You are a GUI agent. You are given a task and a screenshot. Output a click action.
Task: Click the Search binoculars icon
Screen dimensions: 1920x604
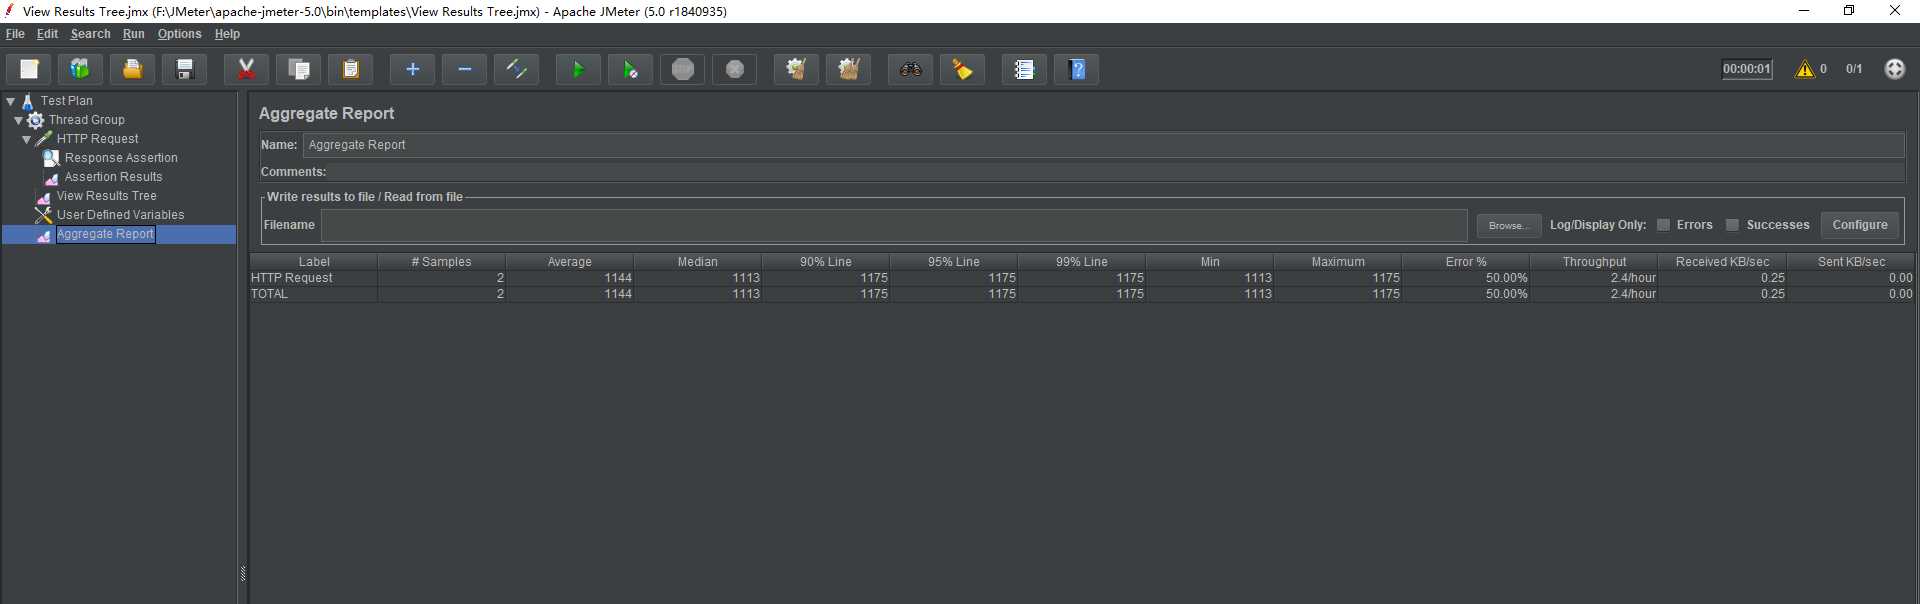910,69
